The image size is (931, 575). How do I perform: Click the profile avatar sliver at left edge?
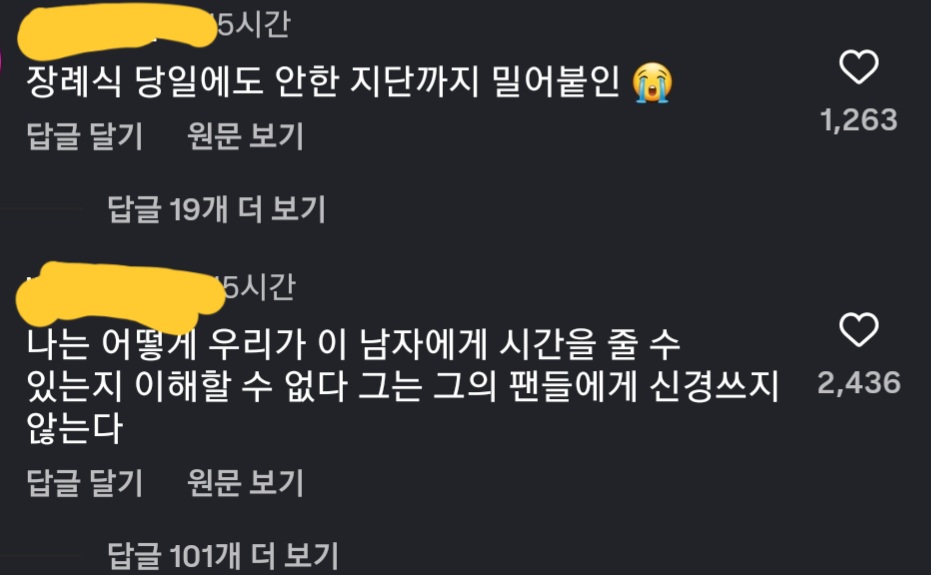click(2, 61)
